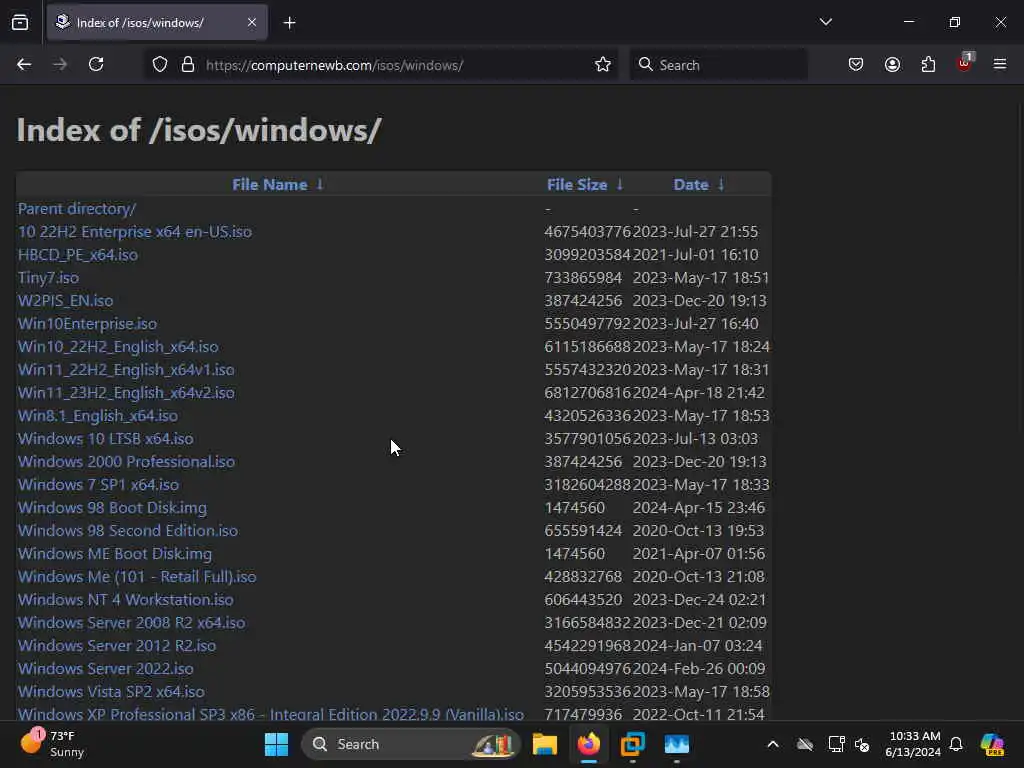The height and width of the screenshot is (768, 1024).
Task: Open tracking protection shield icon
Action: coord(160,65)
